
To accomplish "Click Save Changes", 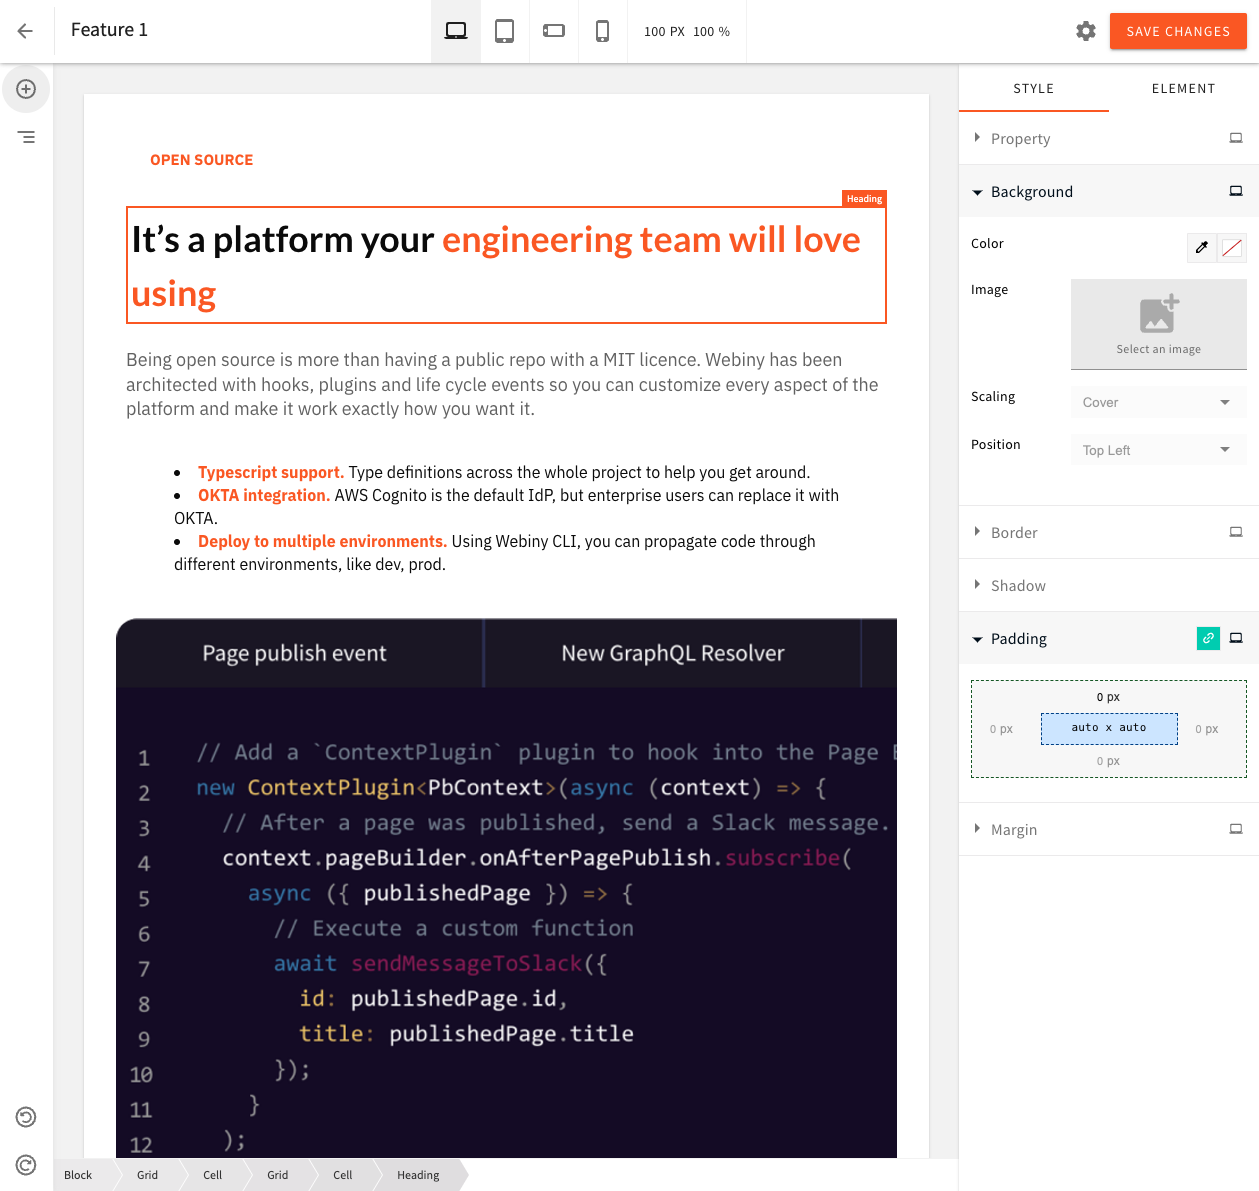I will pyautogui.click(x=1178, y=31).
